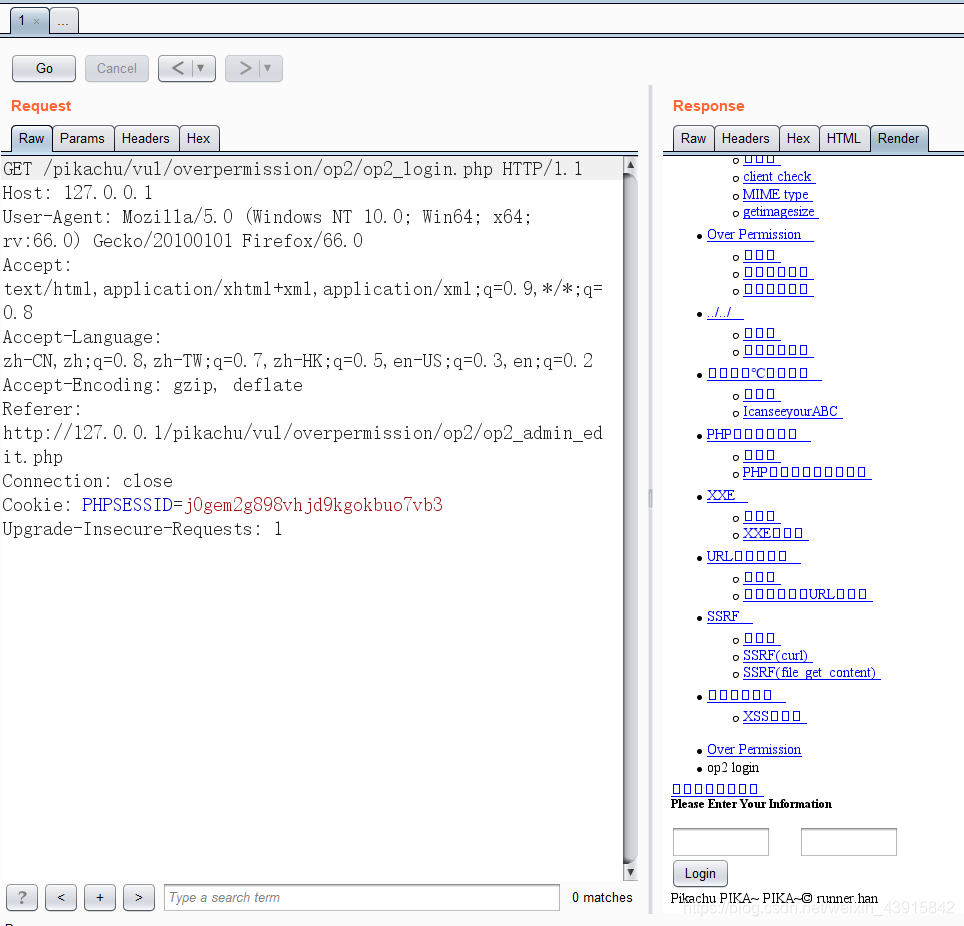Open the 'client check' link
Viewport: 964px width, 926px height.
pyautogui.click(x=778, y=177)
